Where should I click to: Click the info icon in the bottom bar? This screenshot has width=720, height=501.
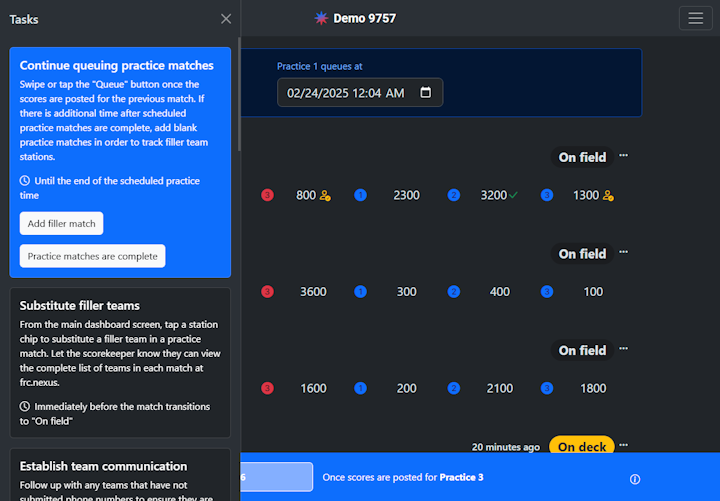(635, 478)
